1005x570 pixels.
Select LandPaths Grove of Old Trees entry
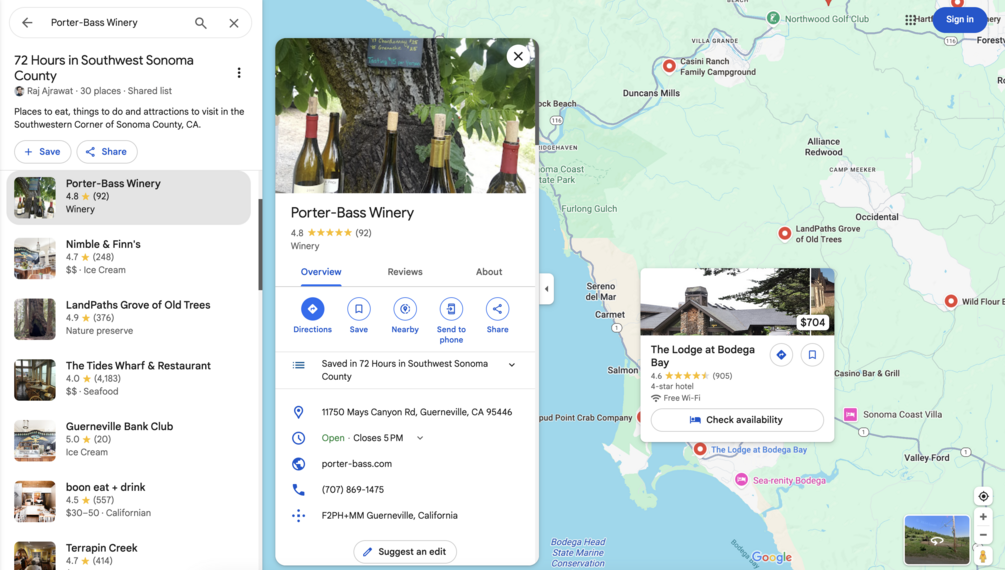pos(128,318)
